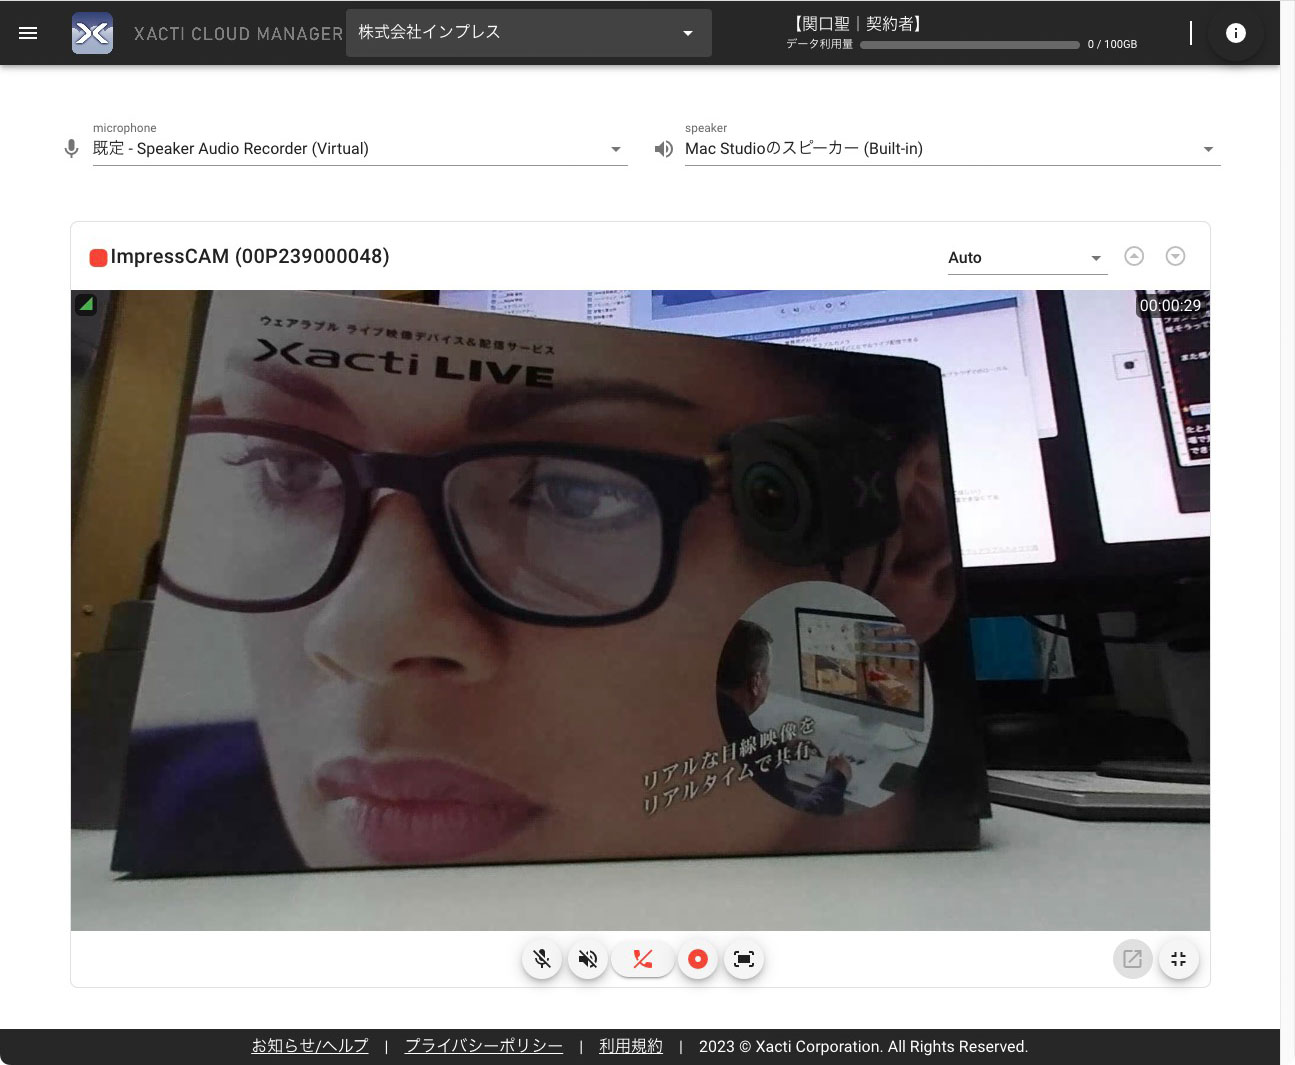The height and width of the screenshot is (1065, 1295).
Task: Toggle the muted microphone button
Action: tap(542, 959)
